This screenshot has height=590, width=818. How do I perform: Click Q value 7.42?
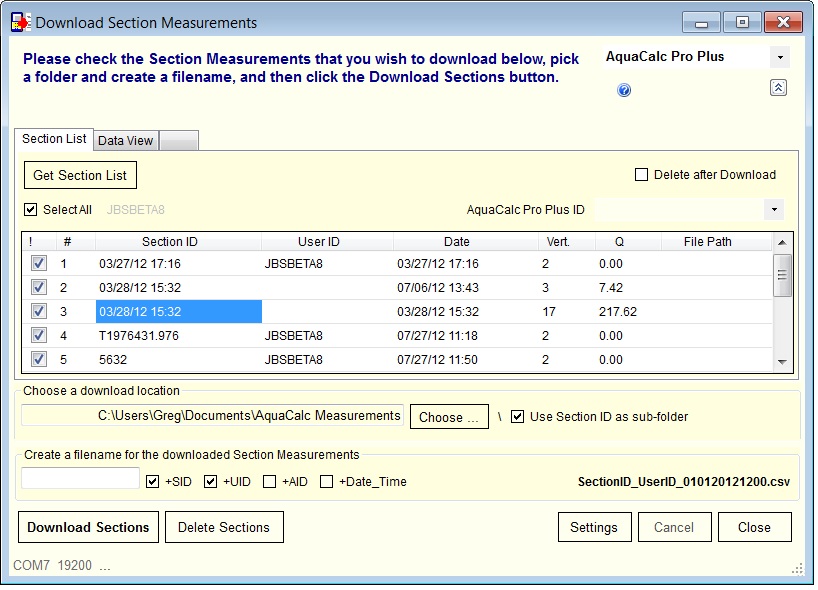click(x=611, y=287)
